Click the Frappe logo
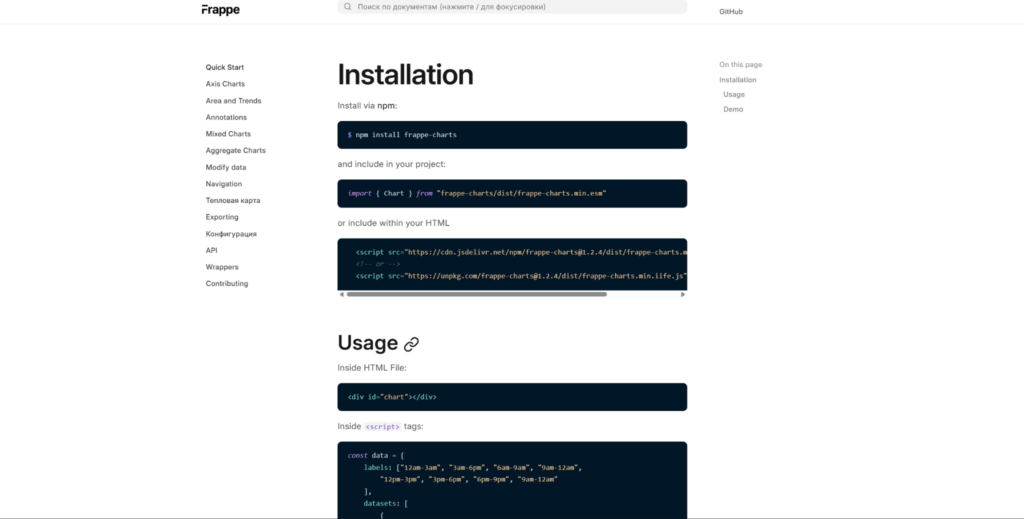1024x519 pixels. (x=221, y=10)
